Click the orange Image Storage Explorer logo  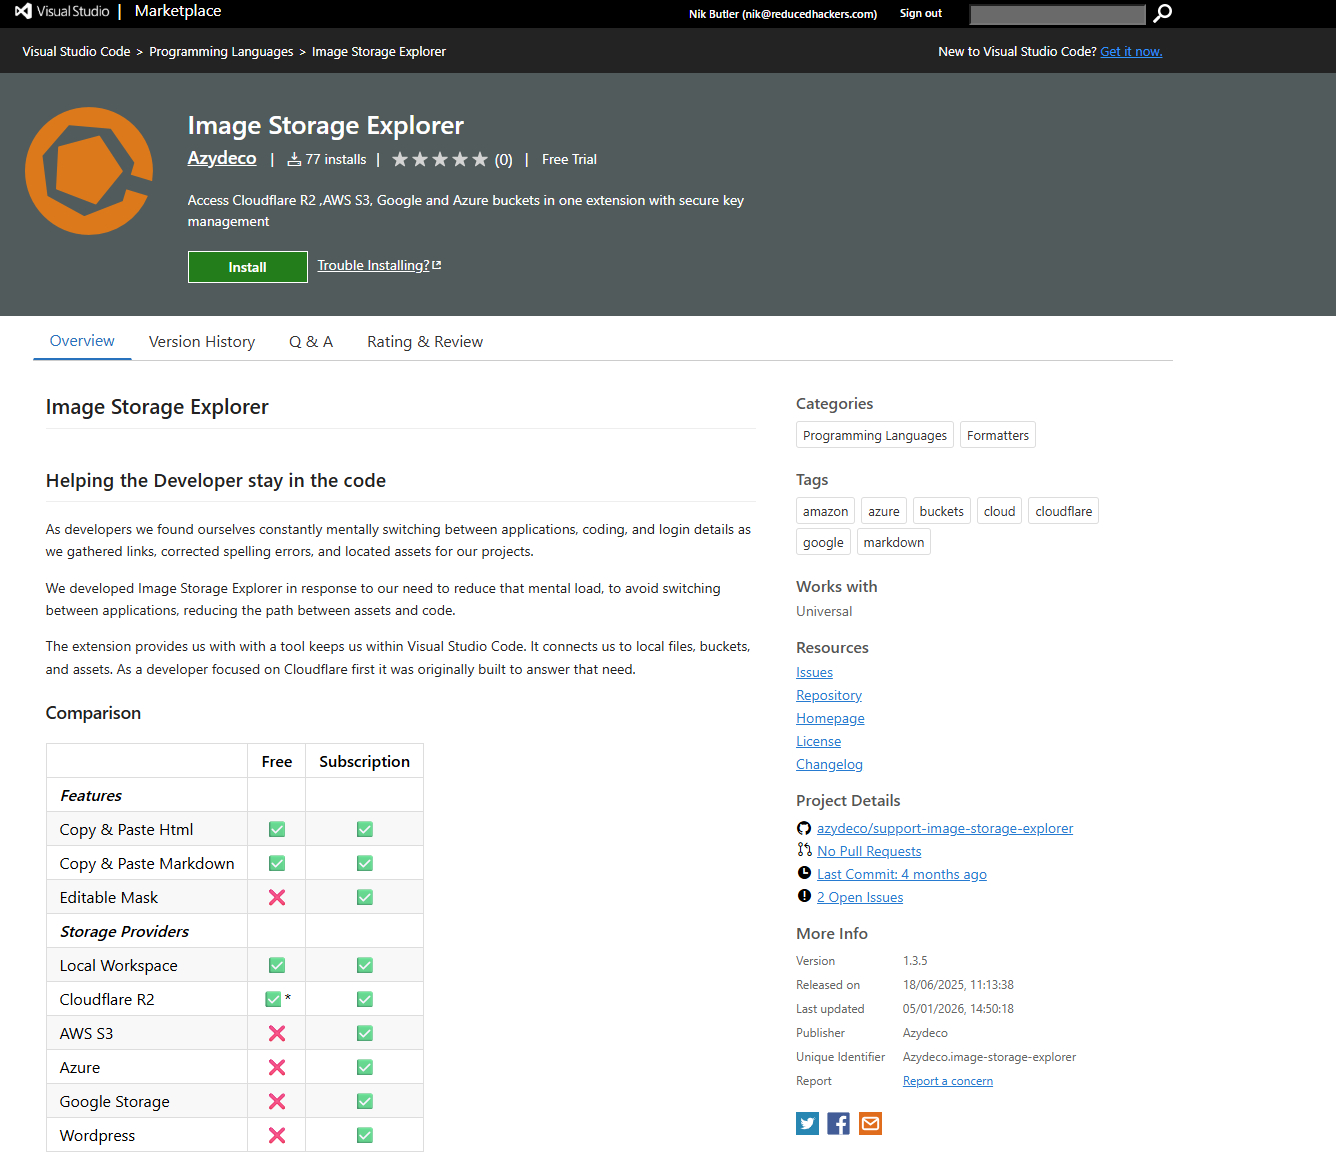[x=89, y=171]
